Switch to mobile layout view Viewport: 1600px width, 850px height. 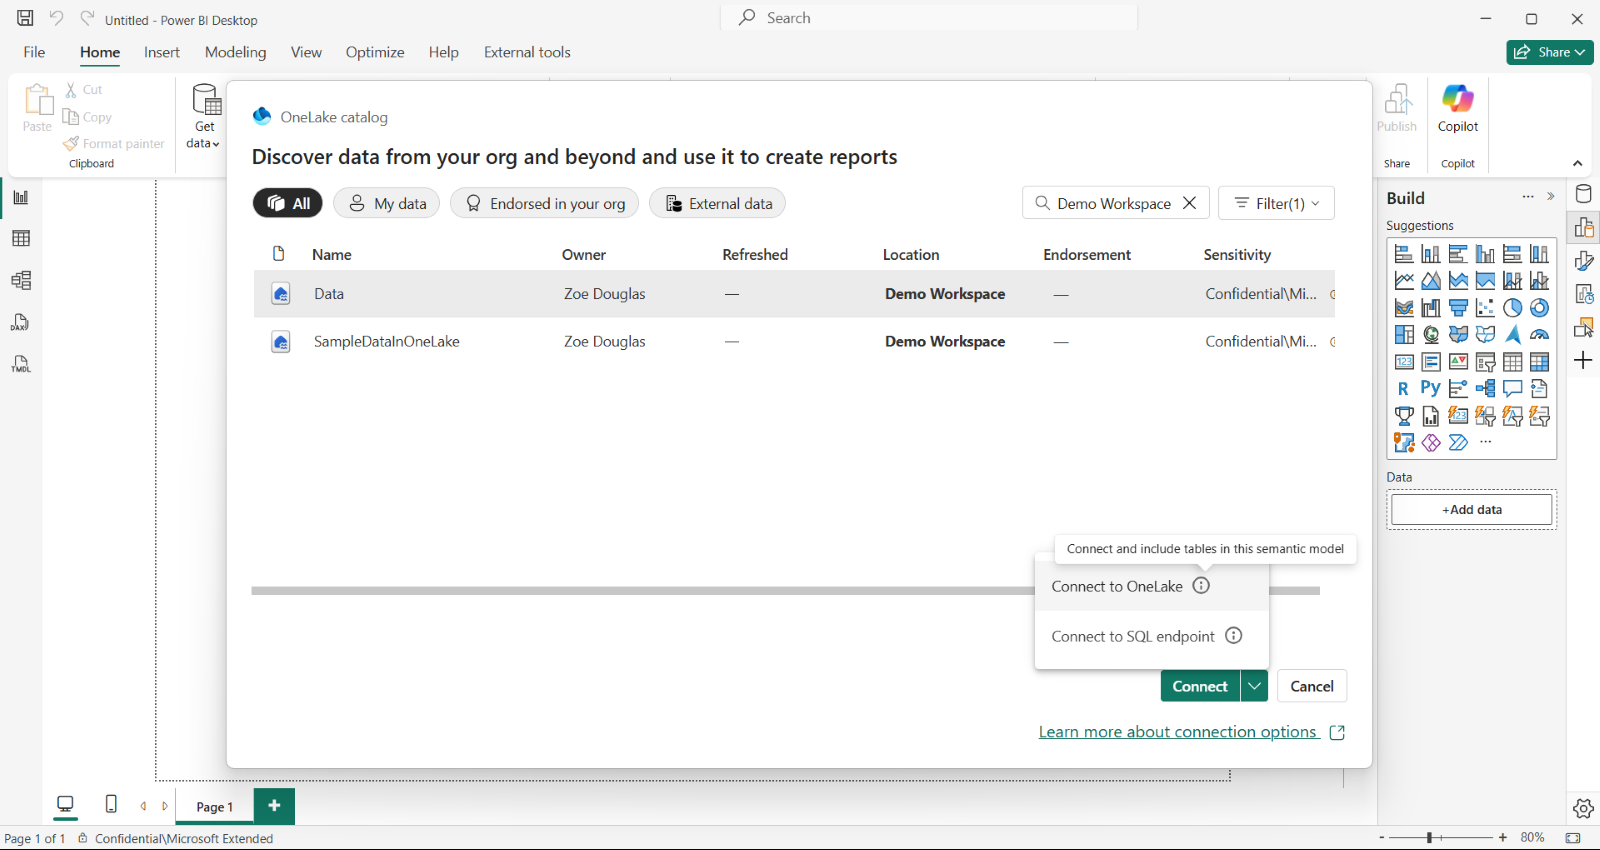[x=111, y=804]
